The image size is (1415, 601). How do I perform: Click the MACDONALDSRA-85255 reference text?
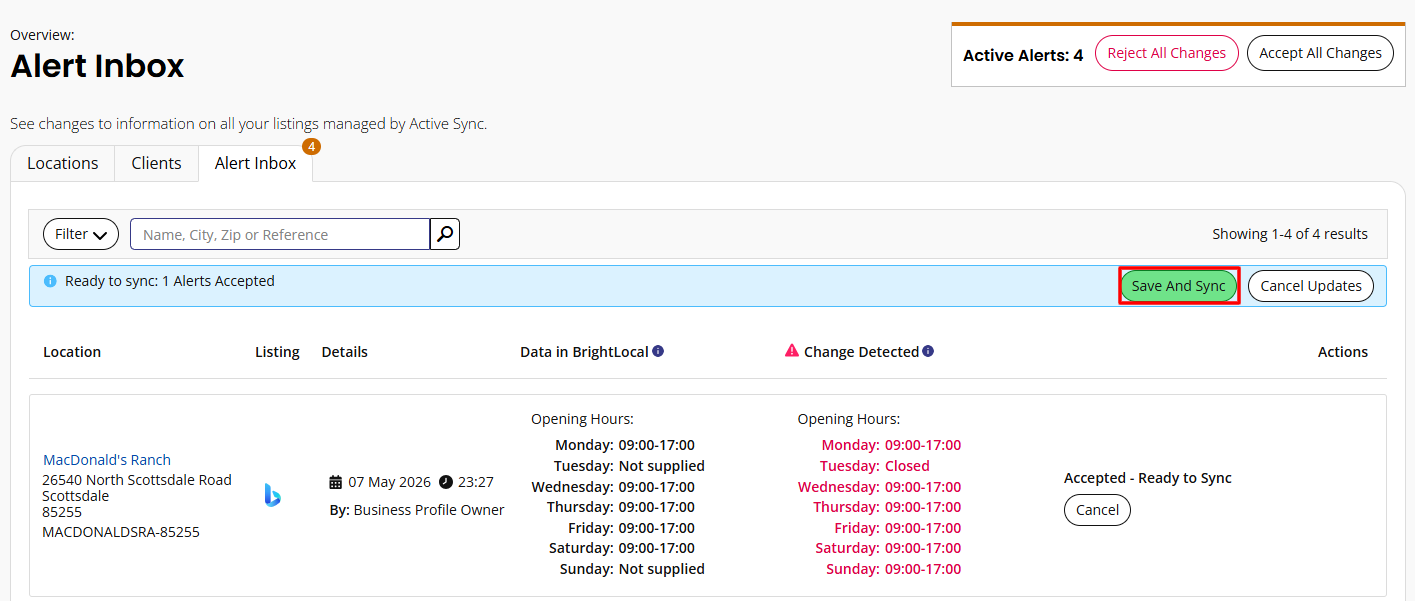point(121,532)
